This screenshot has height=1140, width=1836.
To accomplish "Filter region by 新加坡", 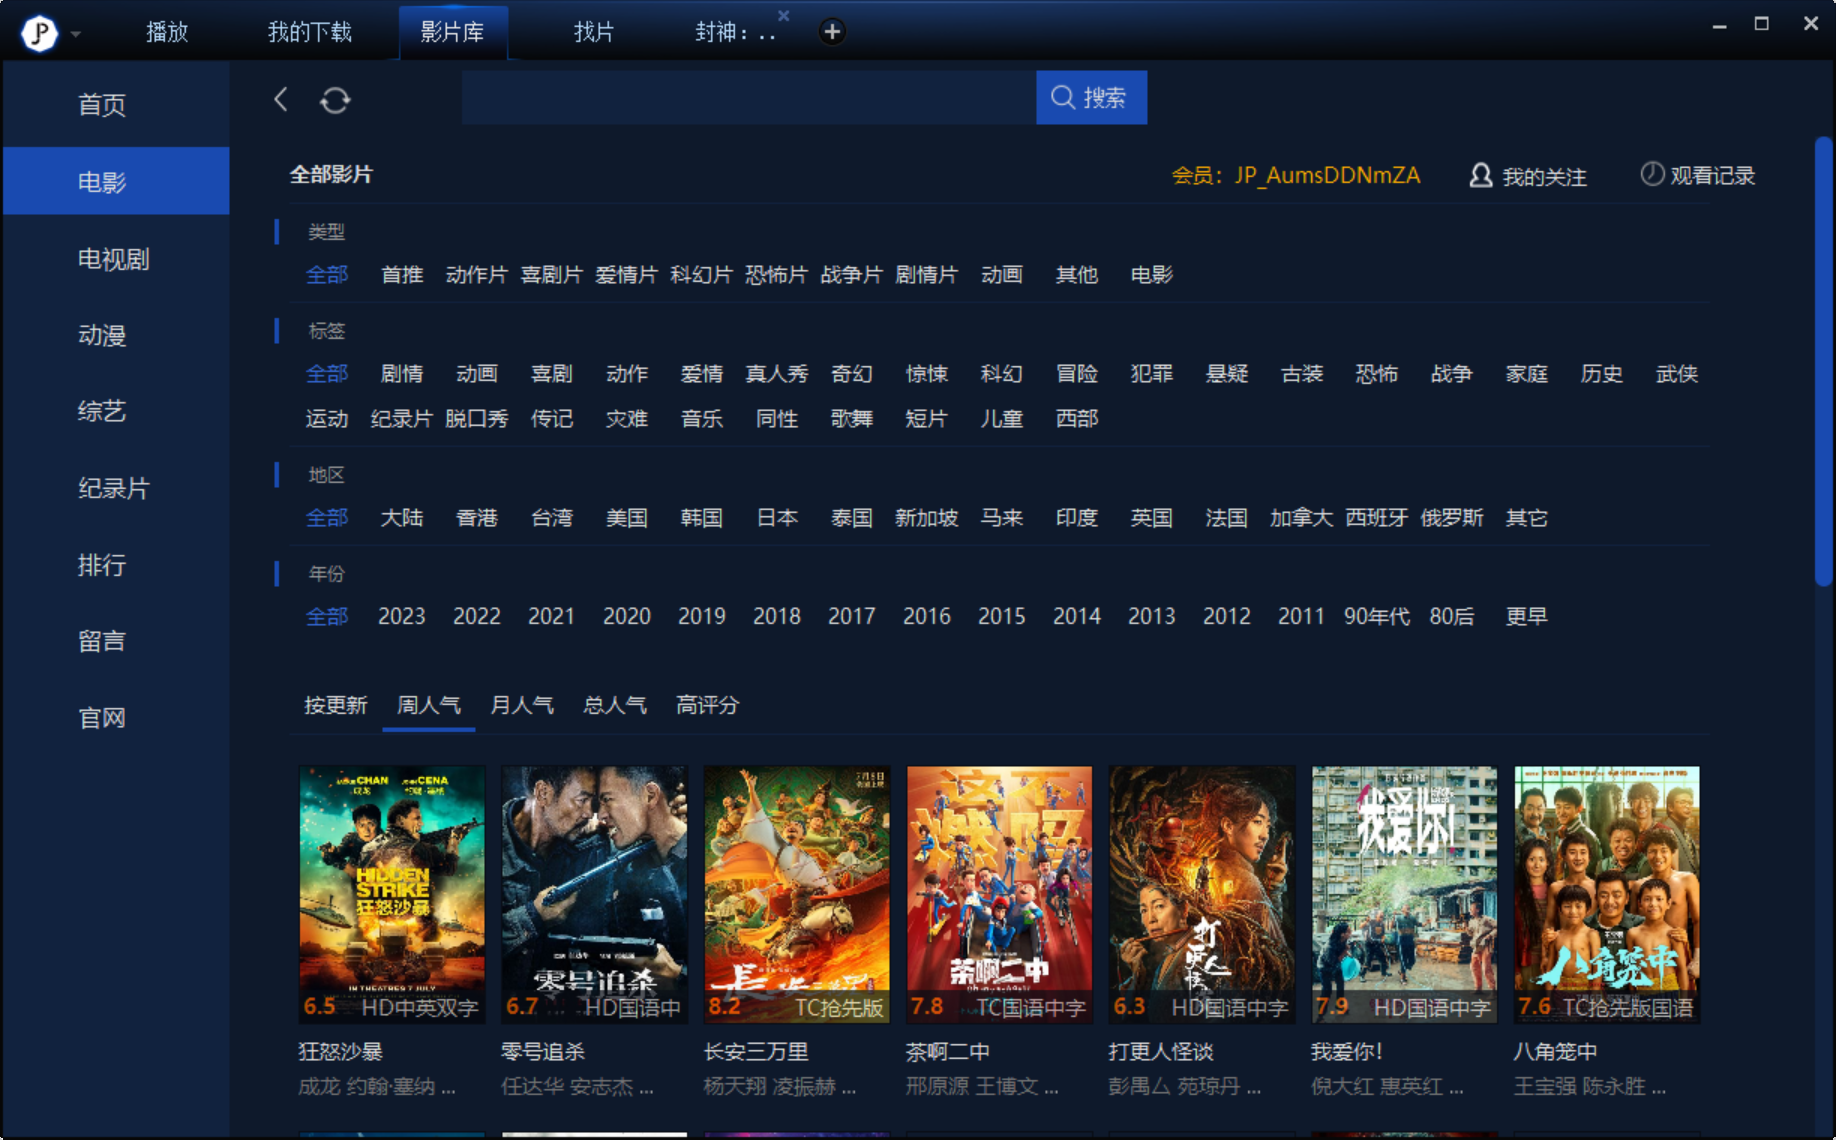I will pyautogui.click(x=927, y=517).
